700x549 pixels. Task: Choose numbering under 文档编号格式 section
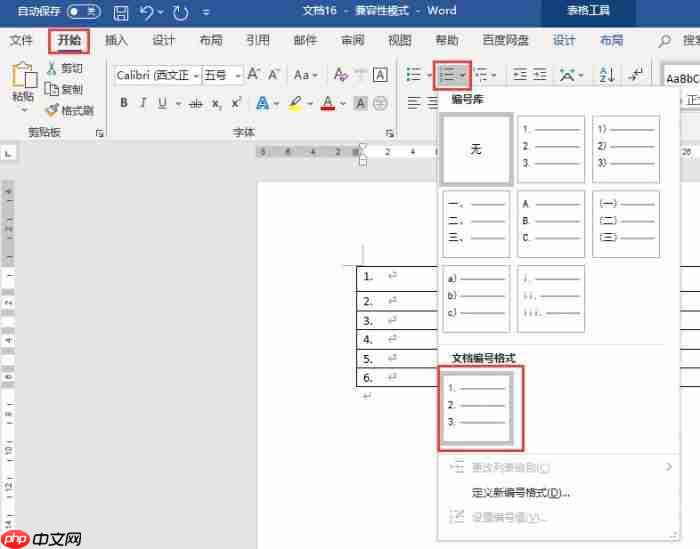477,408
